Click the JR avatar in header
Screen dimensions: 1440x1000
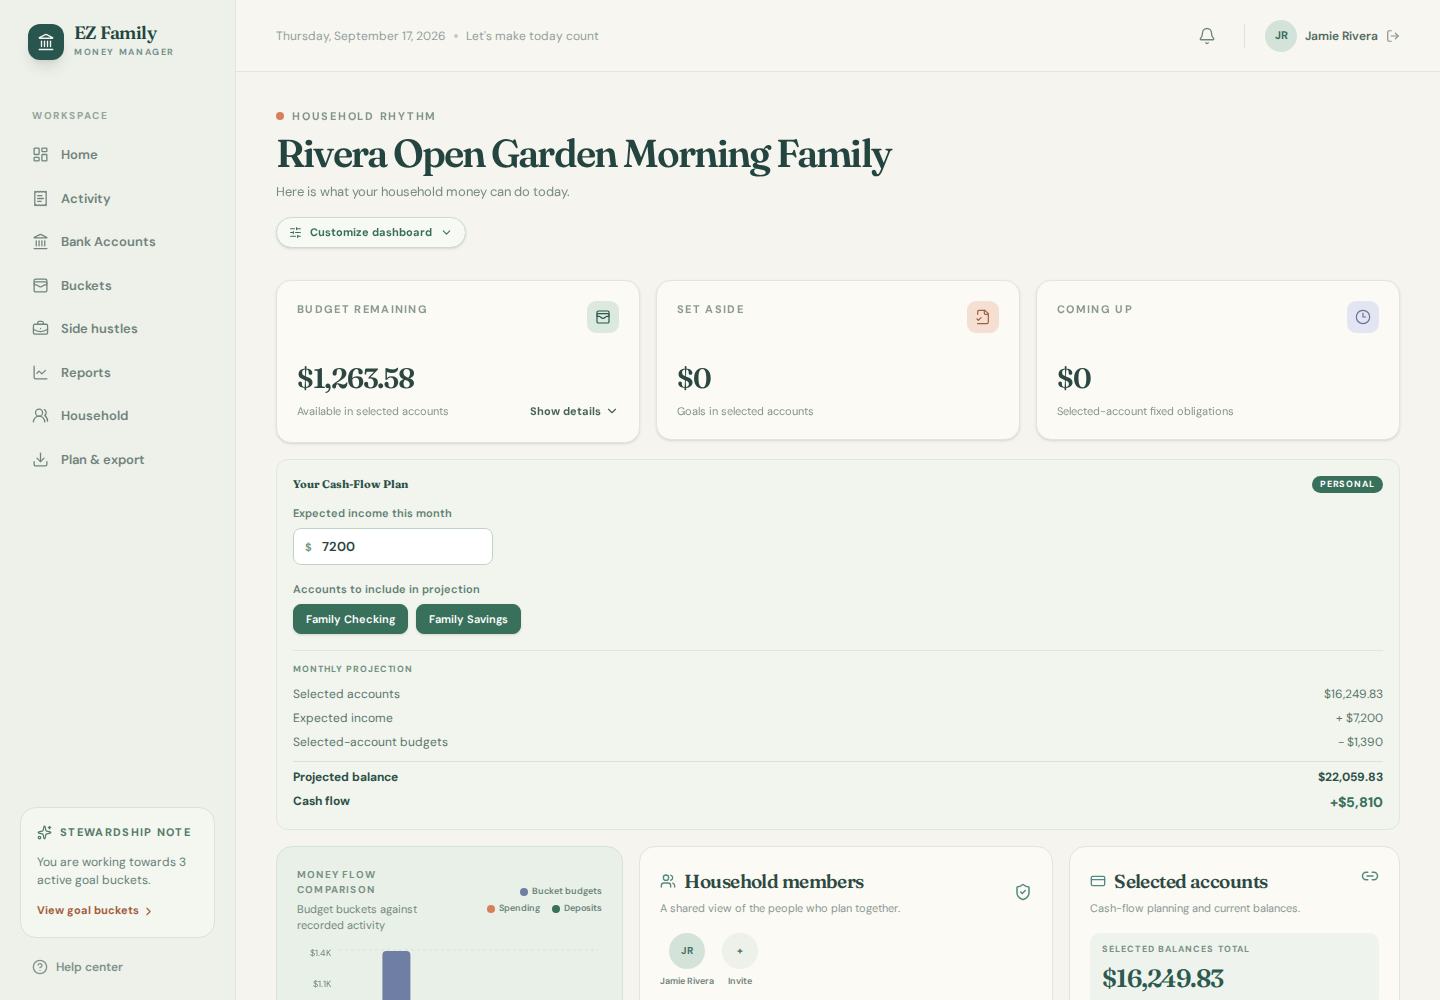pyautogui.click(x=1281, y=36)
